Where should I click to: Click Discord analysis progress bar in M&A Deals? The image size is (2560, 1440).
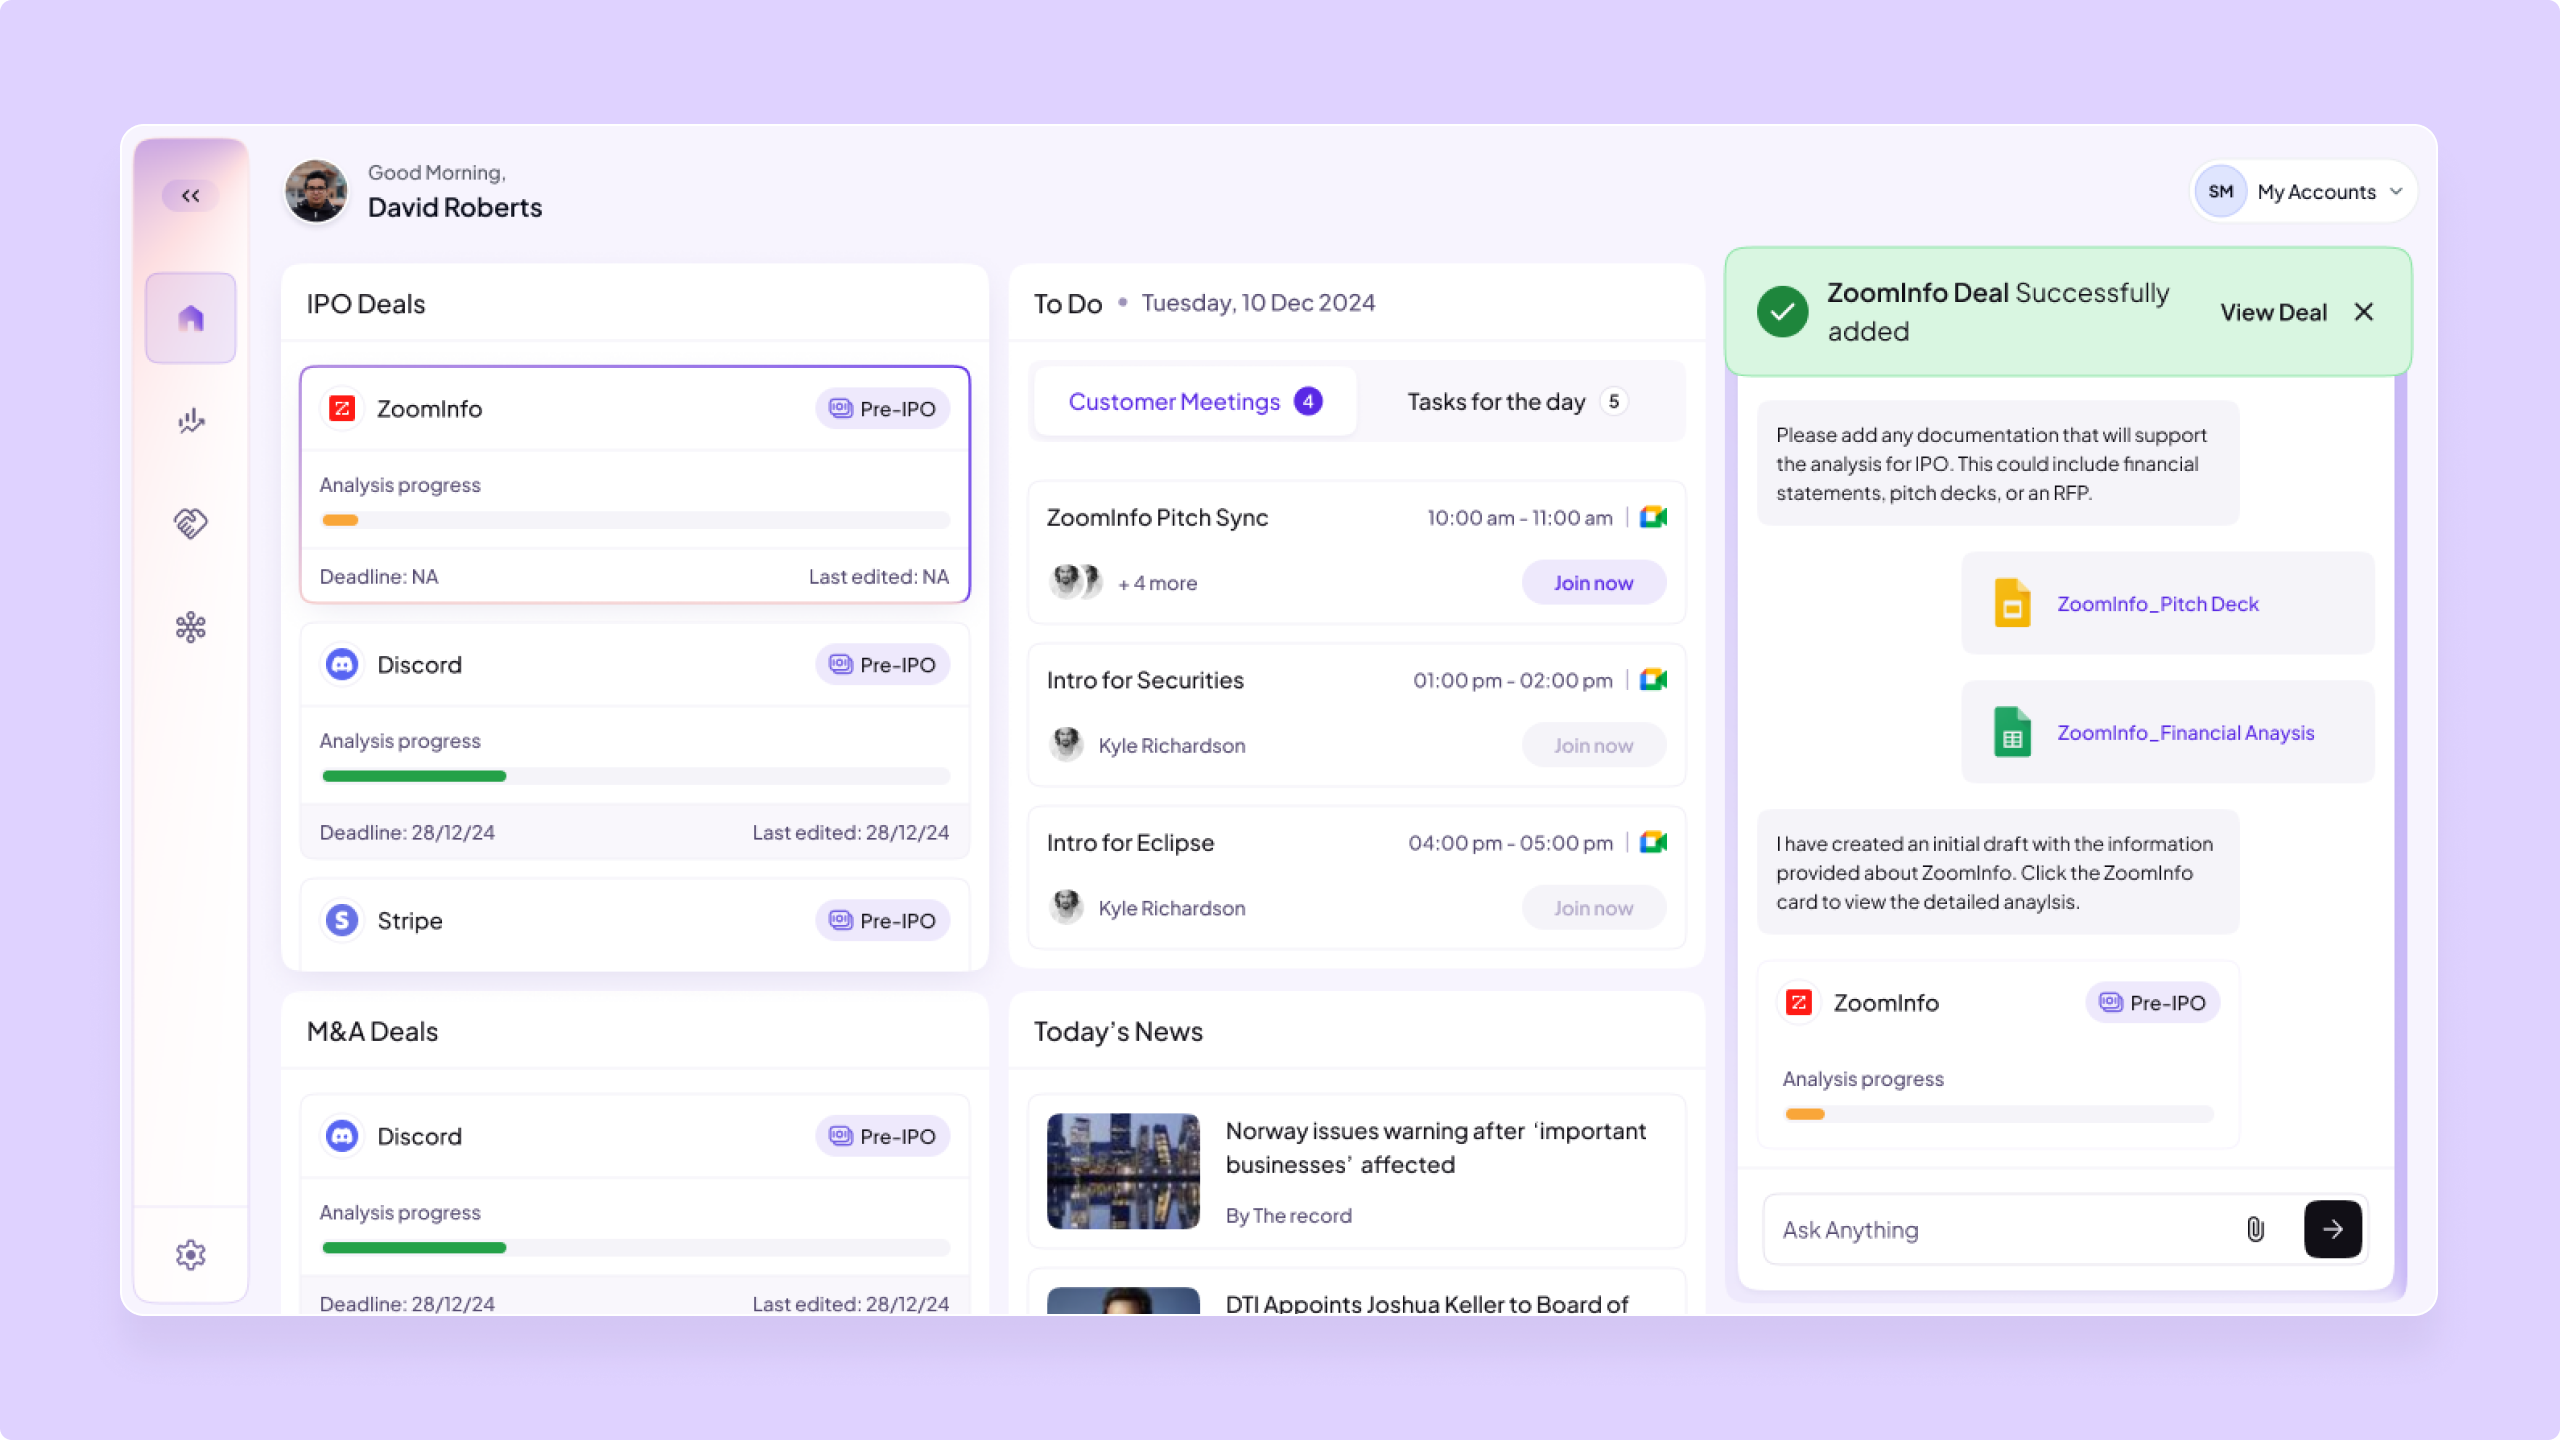coord(635,1248)
